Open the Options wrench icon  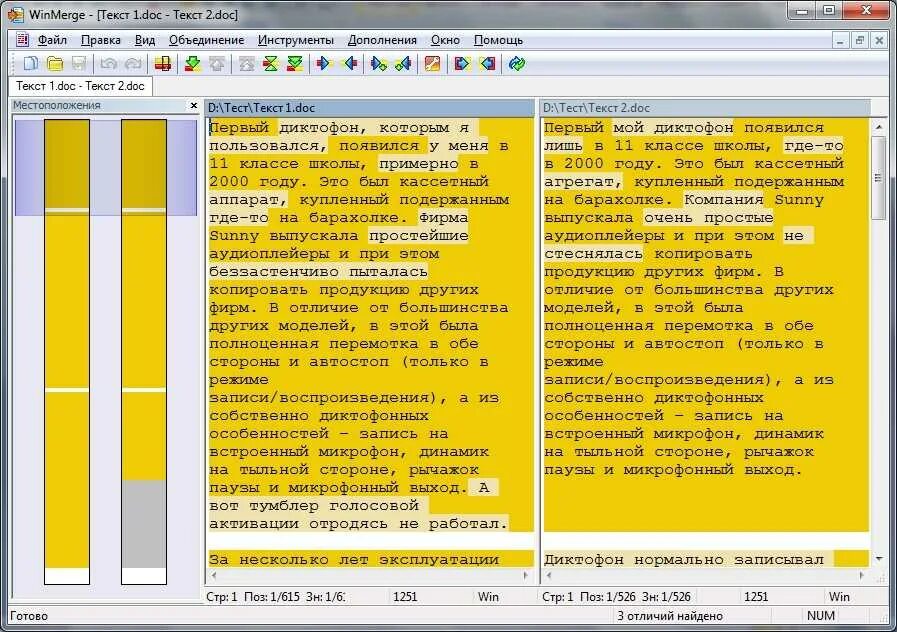coord(432,63)
